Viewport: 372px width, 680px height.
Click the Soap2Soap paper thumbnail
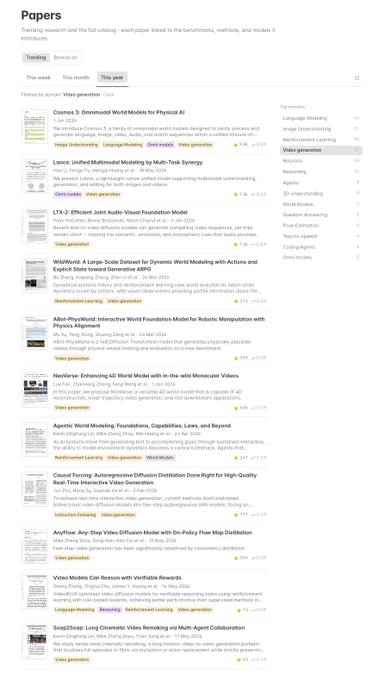coord(35,642)
